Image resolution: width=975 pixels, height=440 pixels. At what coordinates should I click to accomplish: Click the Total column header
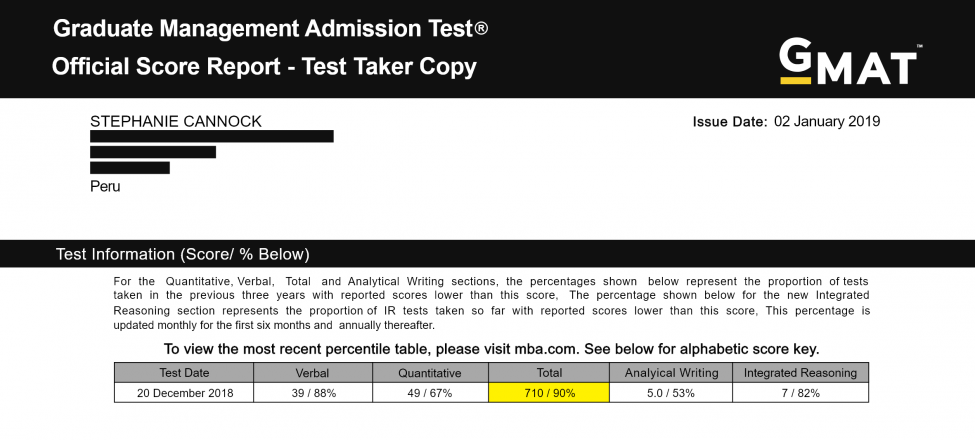point(548,373)
